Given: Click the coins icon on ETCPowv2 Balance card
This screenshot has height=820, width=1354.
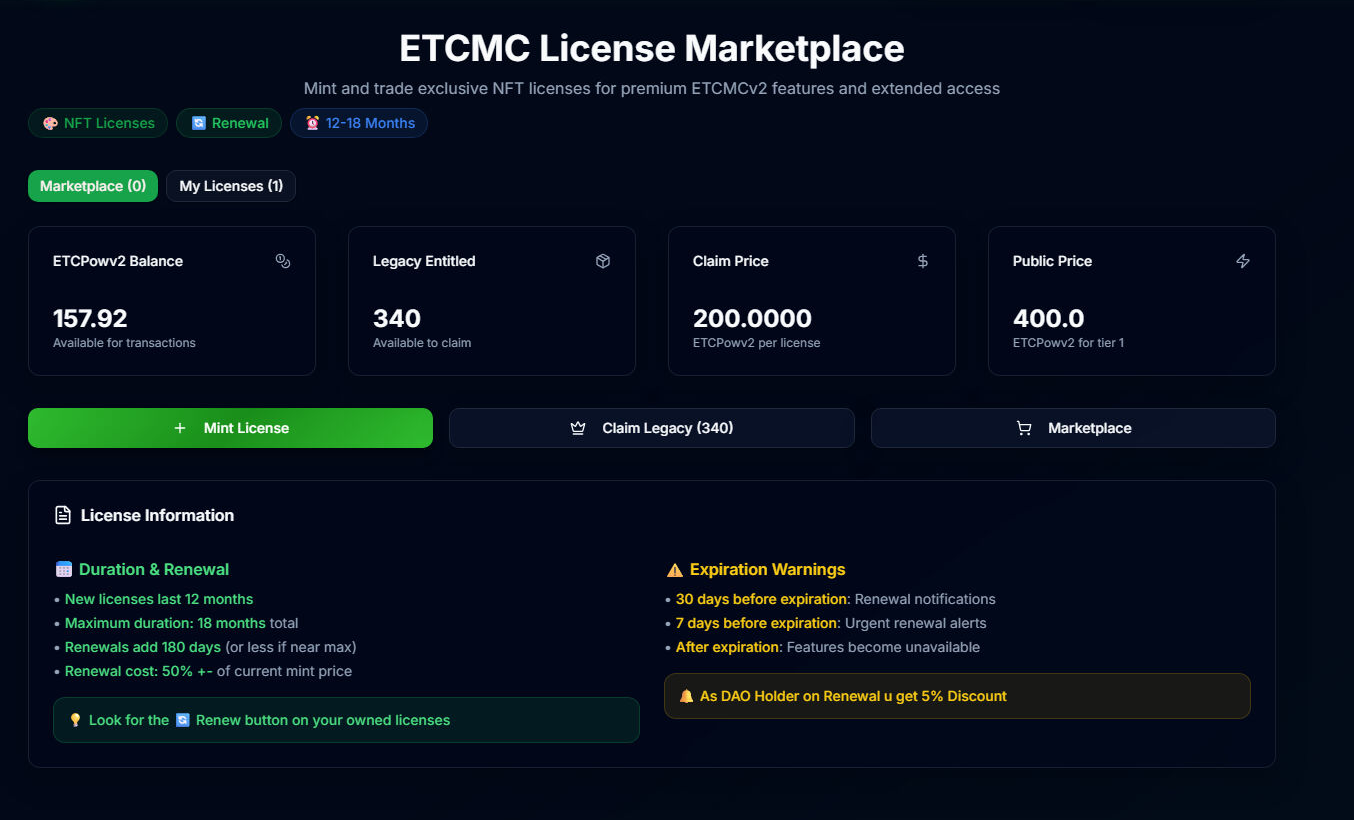Looking at the screenshot, I should pyautogui.click(x=283, y=261).
